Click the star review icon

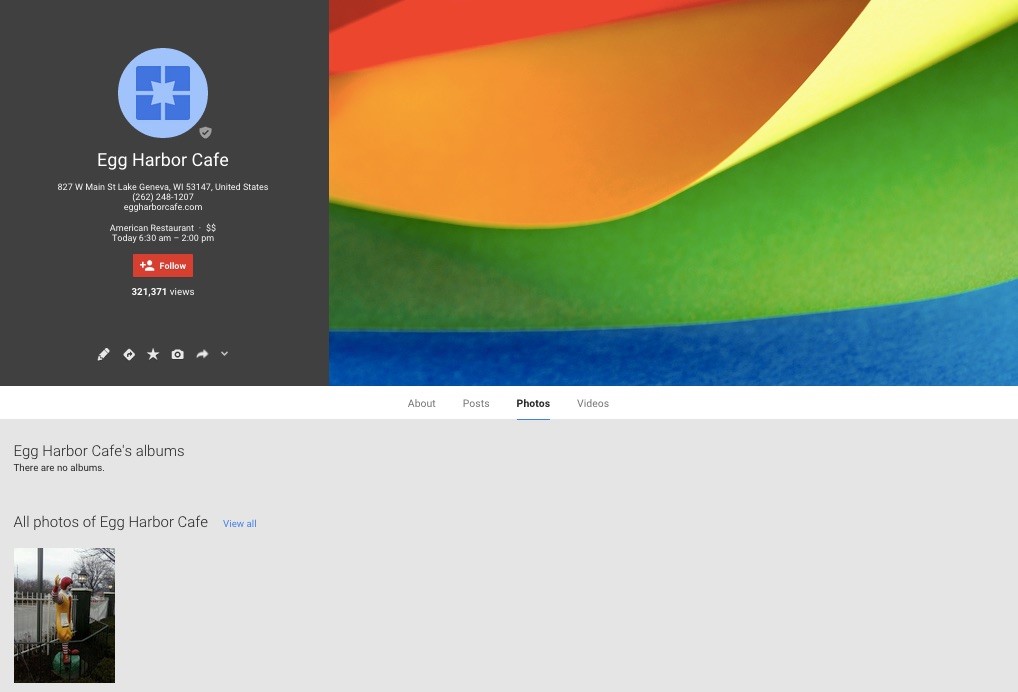(153, 354)
